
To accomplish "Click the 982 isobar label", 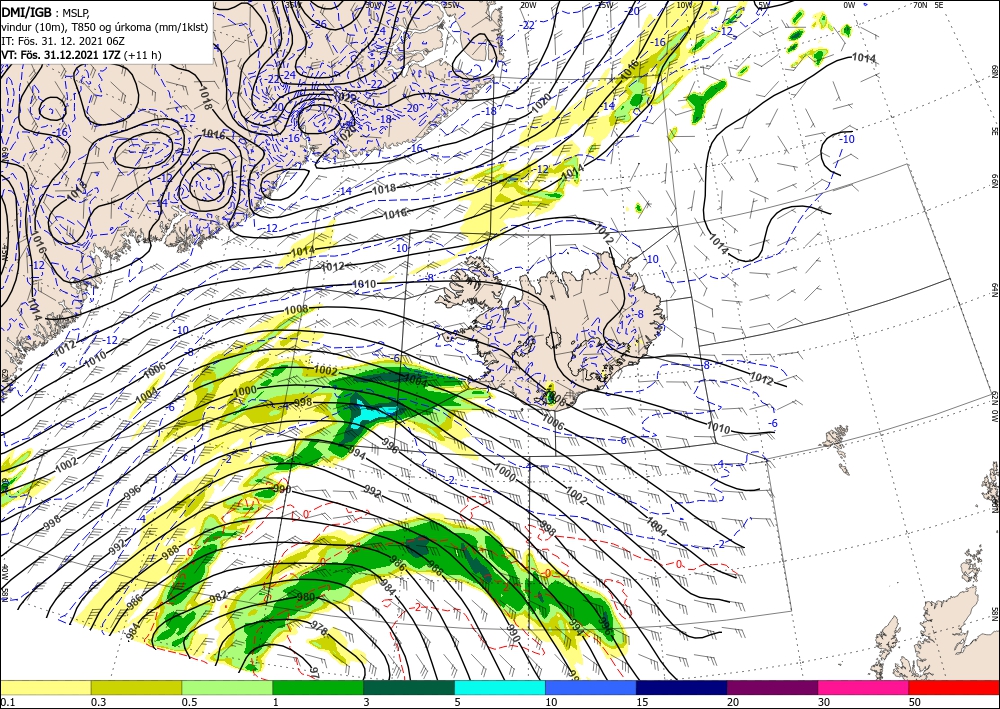I will point(218,596).
